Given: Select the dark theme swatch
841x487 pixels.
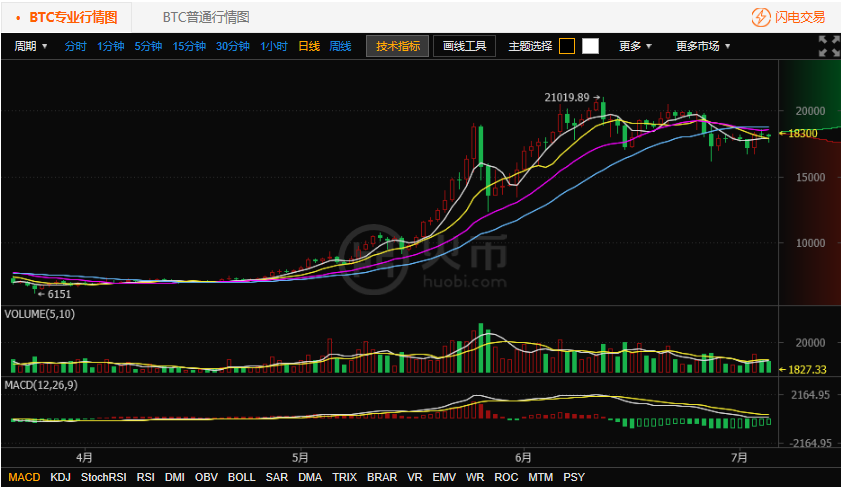Looking at the screenshot, I should click(567, 46).
